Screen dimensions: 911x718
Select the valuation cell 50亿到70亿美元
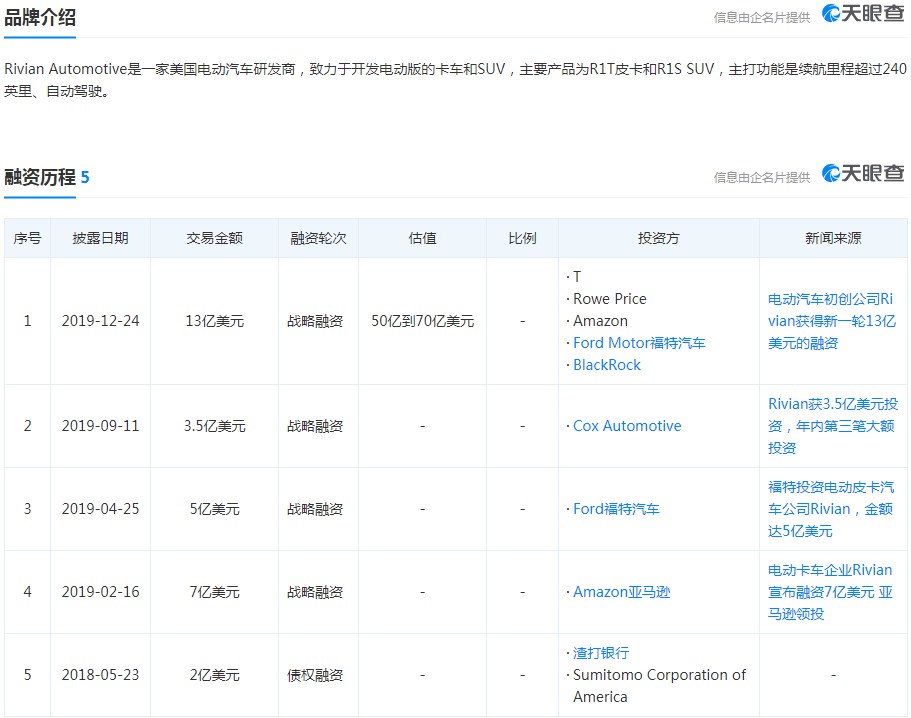coord(422,321)
